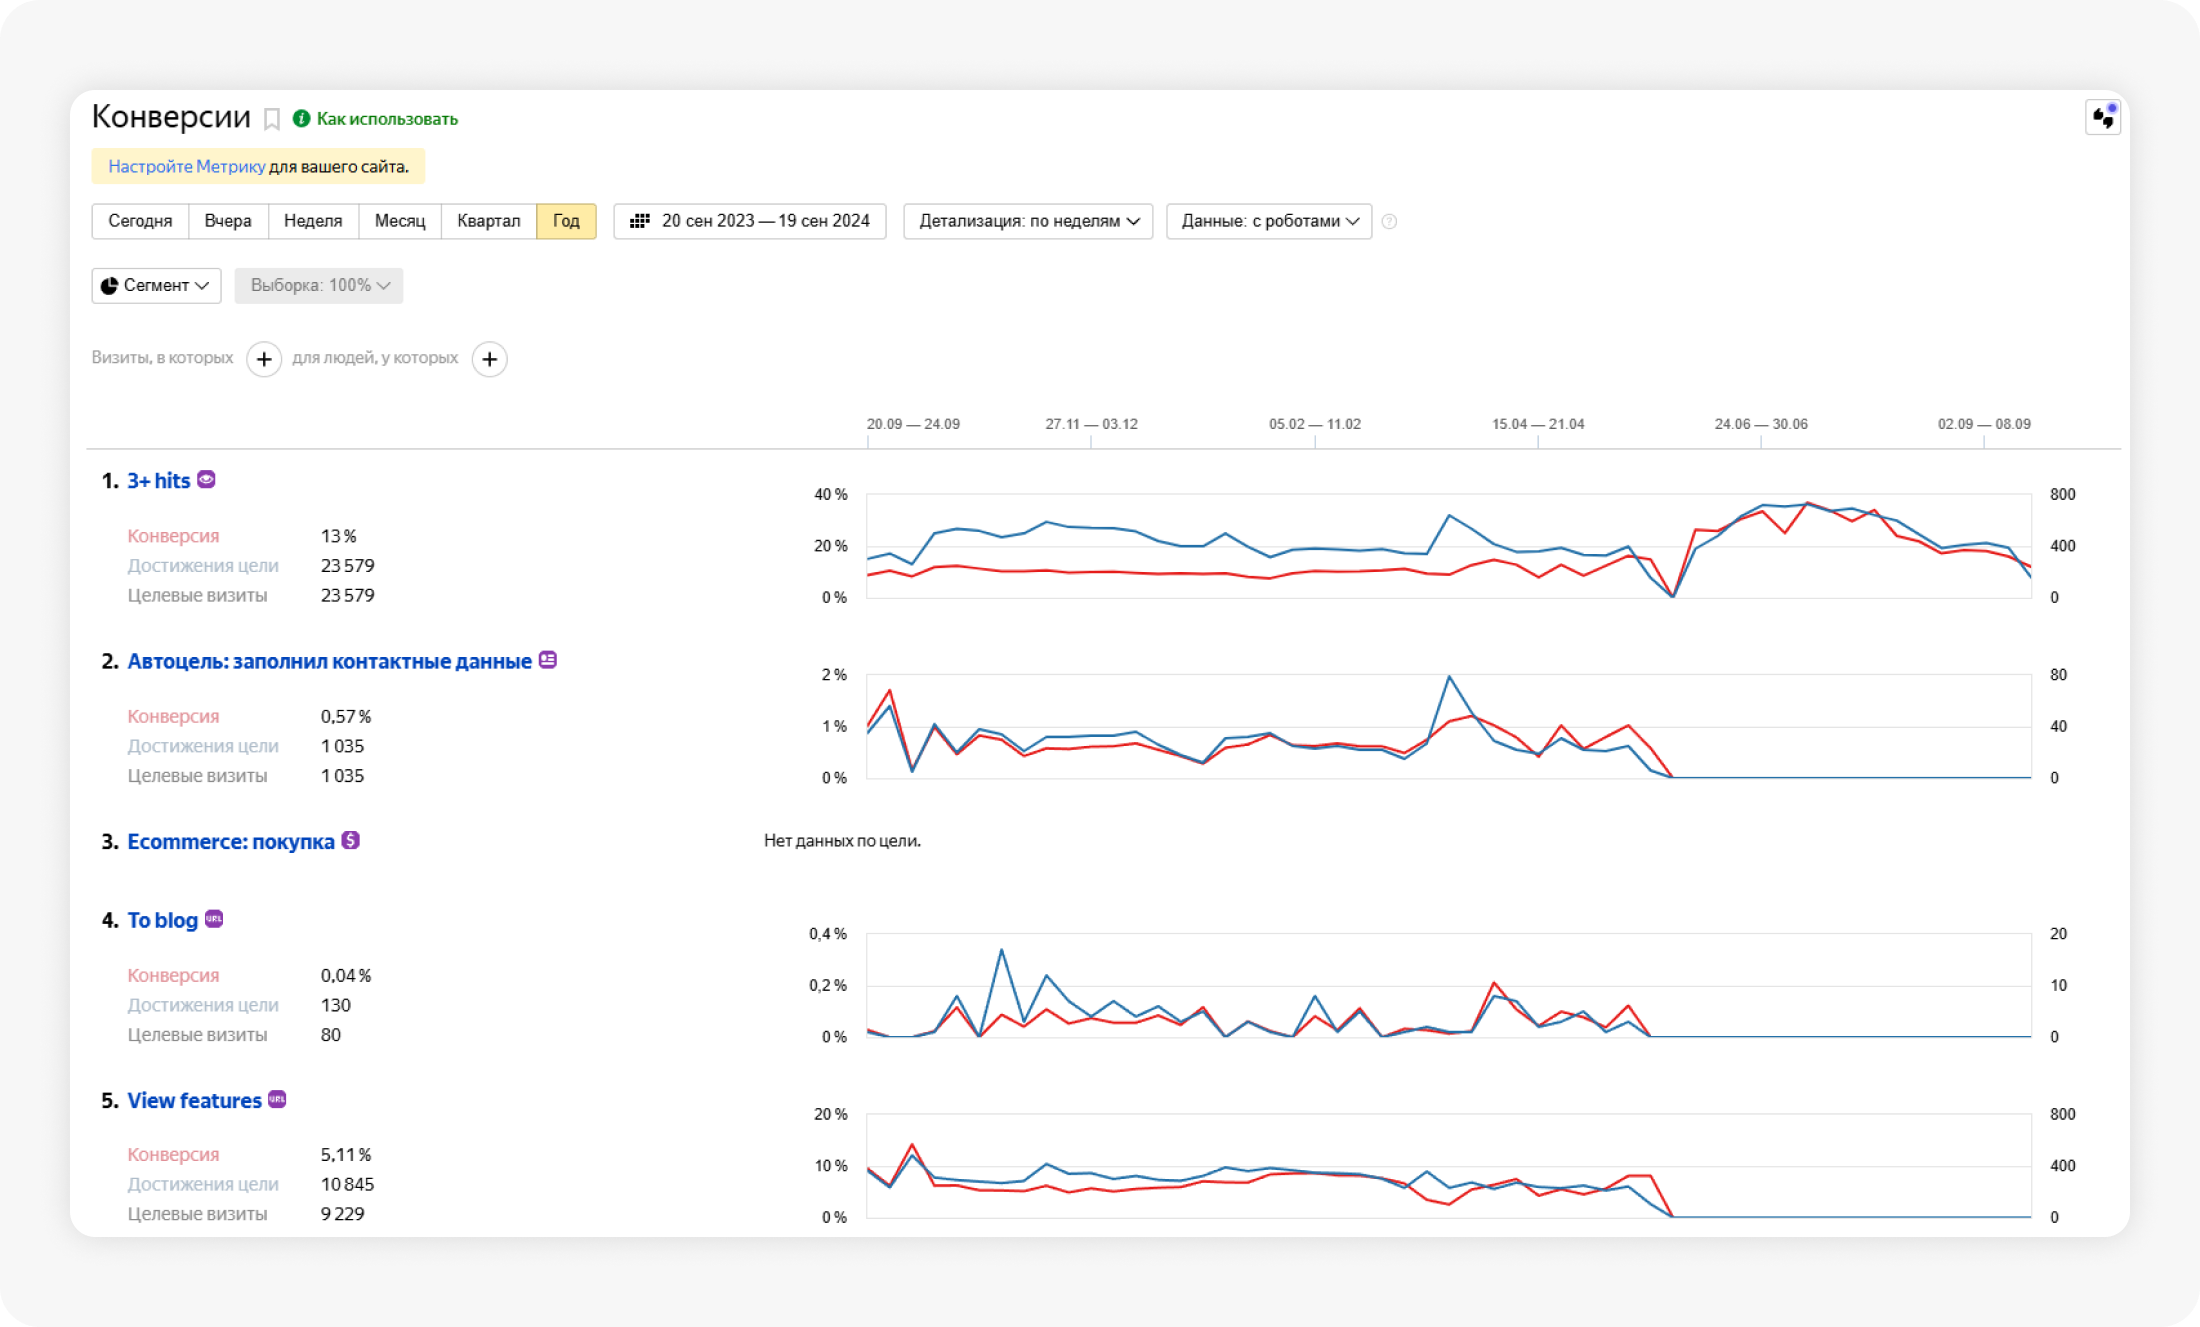Click the Конверсии page heading

pyautogui.click(x=171, y=117)
